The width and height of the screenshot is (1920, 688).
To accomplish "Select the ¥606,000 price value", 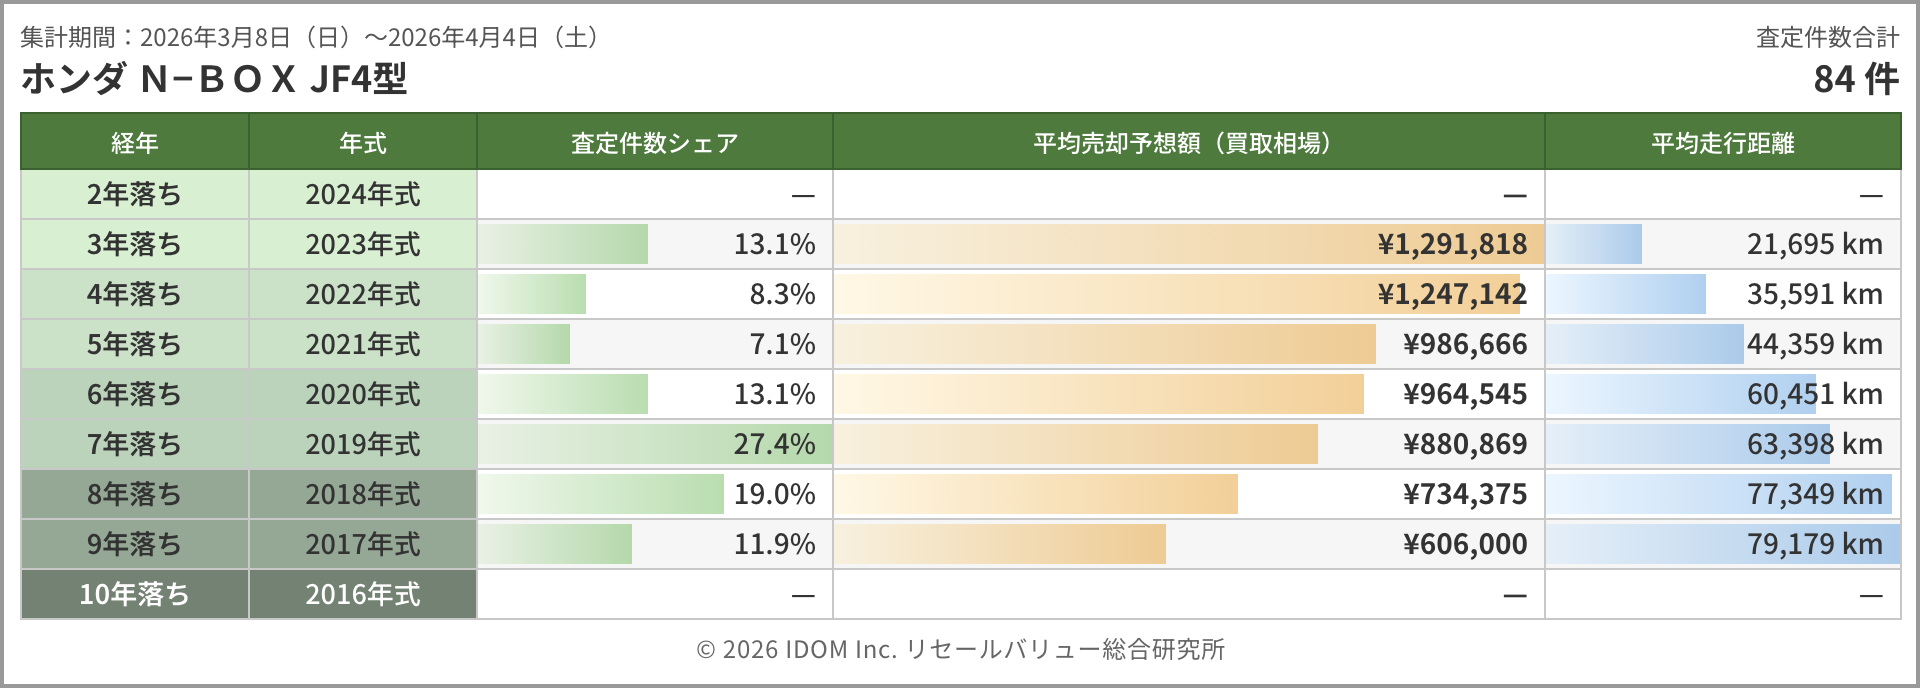I will coord(1465,544).
